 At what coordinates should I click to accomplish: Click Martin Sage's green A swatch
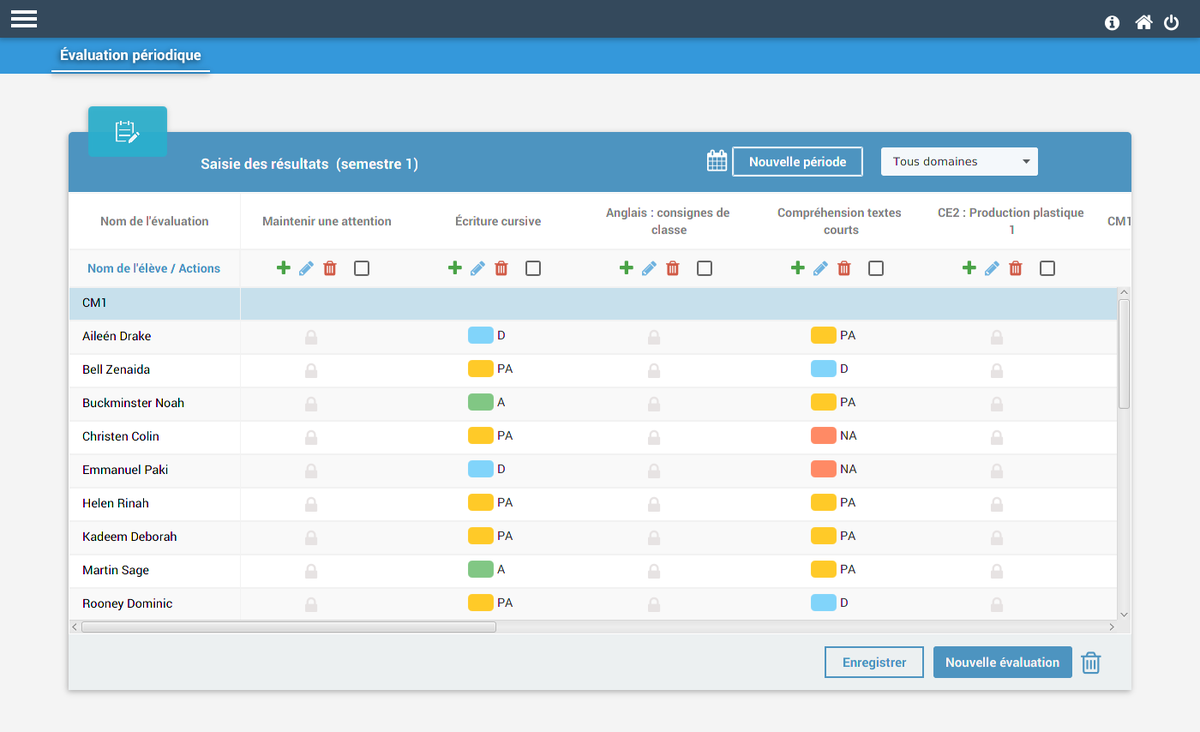tap(481, 569)
